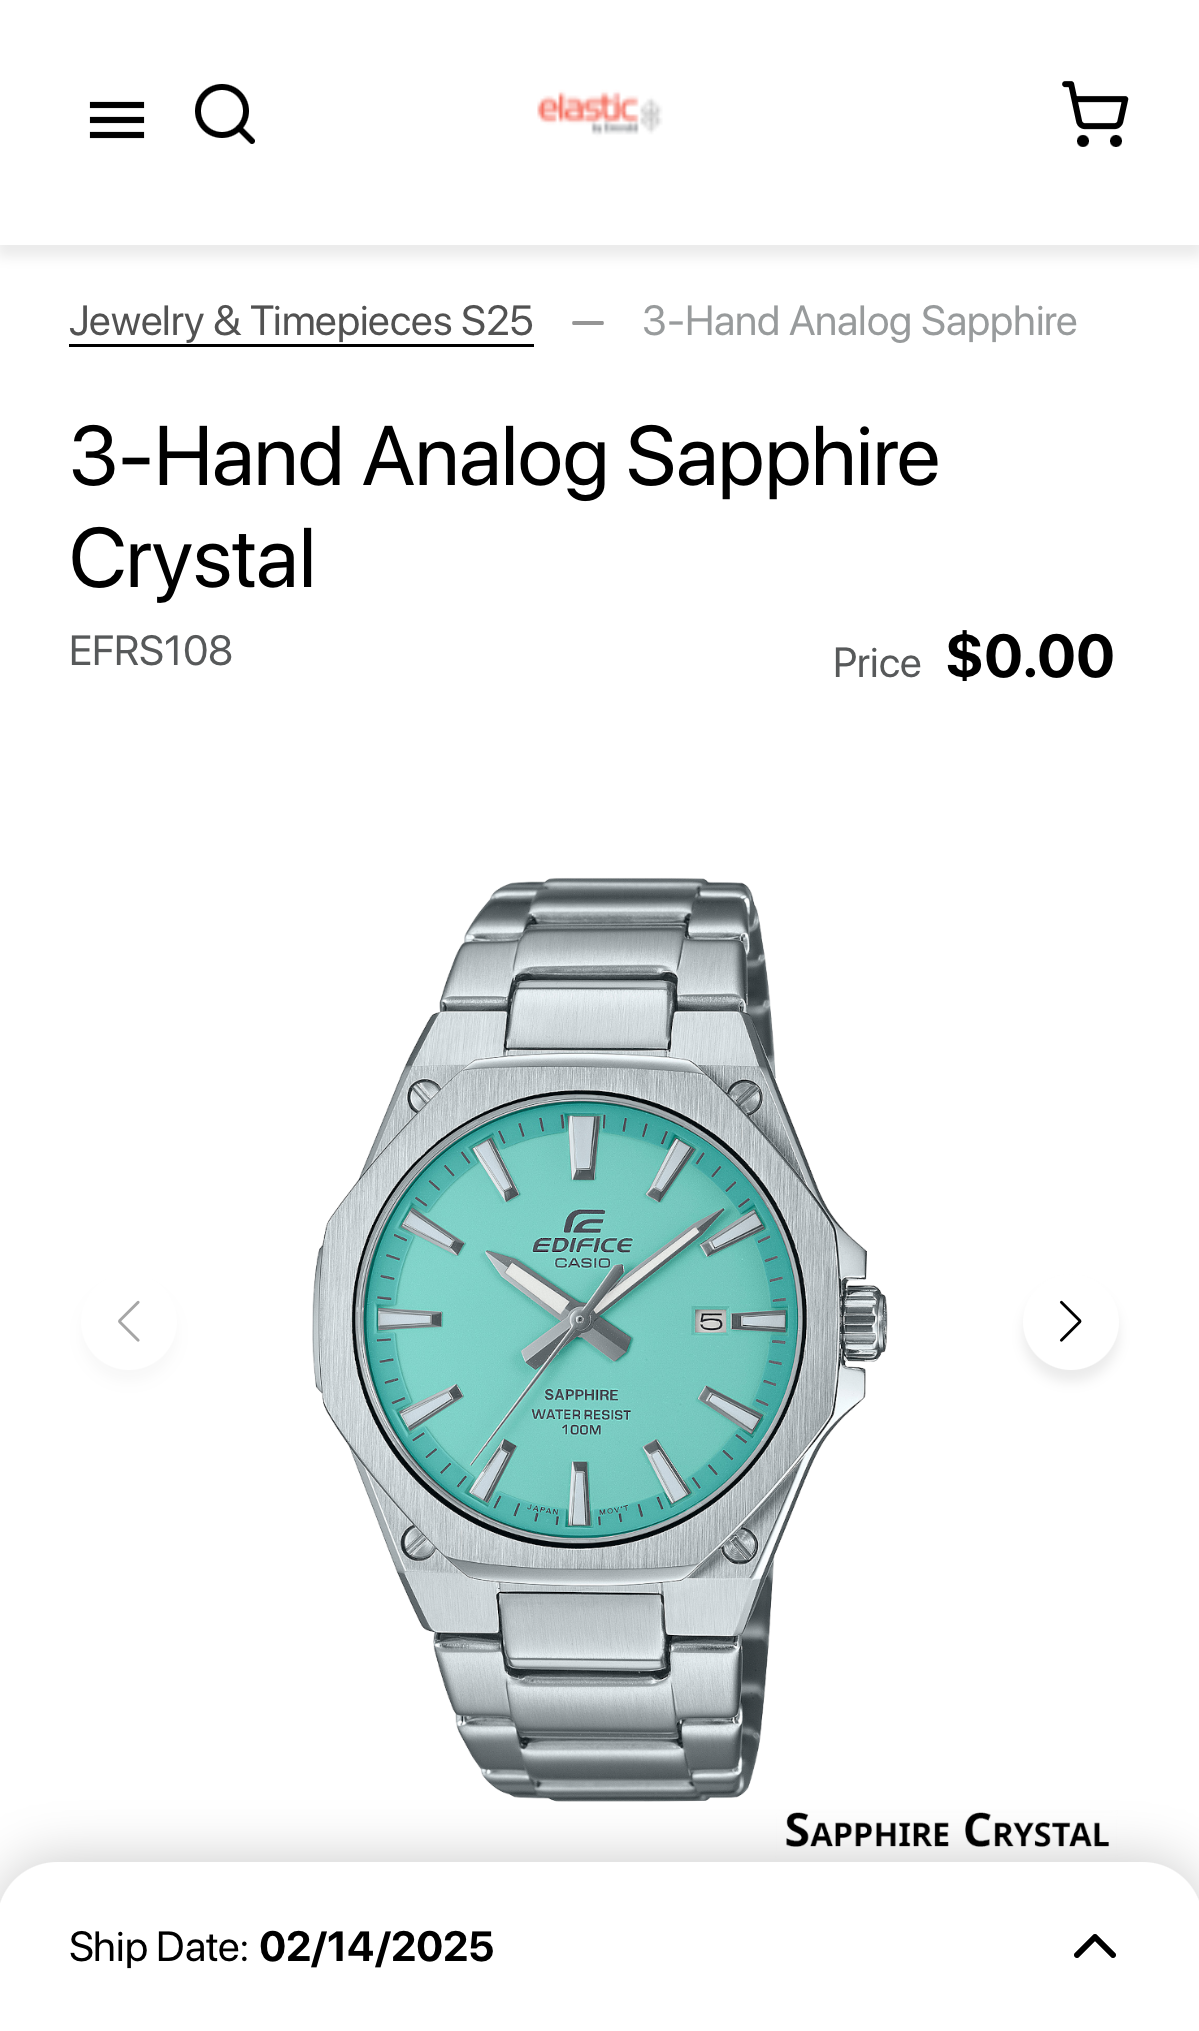Click the breadcrumb dash separator
The width and height of the screenshot is (1199, 2031).
(x=588, y=323)
